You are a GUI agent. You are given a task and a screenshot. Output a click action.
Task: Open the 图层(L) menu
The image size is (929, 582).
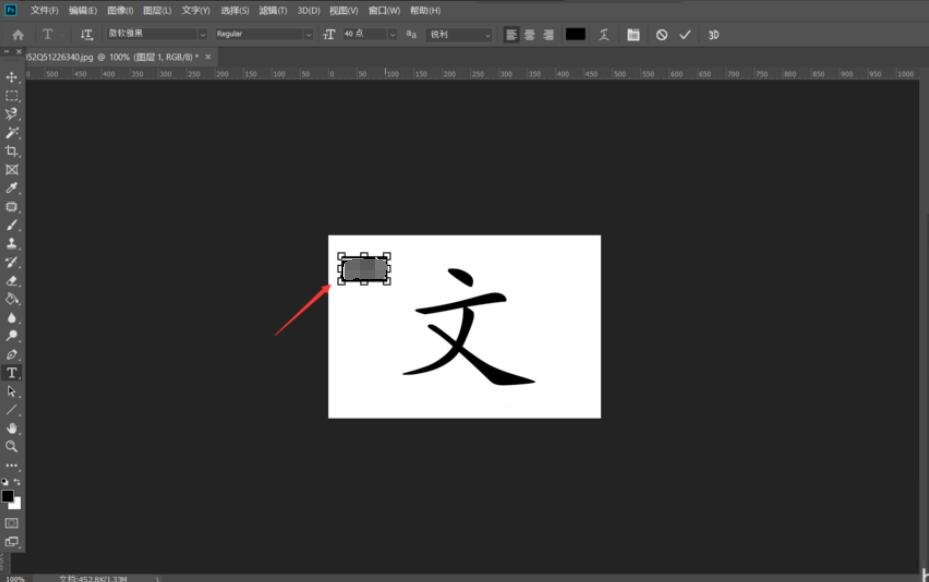pos(157,10)
